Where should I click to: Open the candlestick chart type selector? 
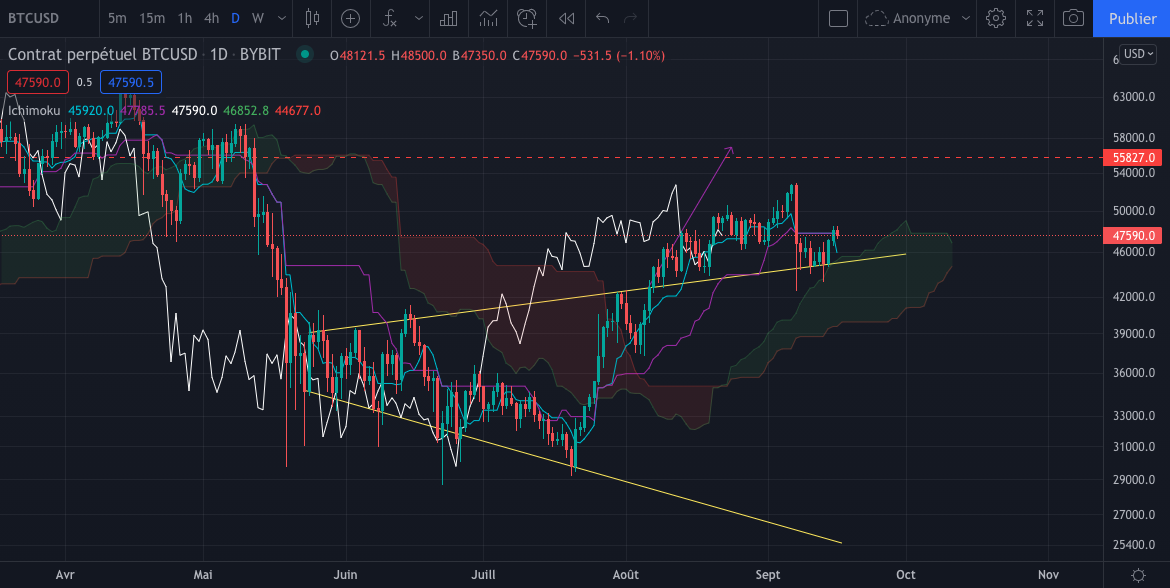click(x=312, y=18)
